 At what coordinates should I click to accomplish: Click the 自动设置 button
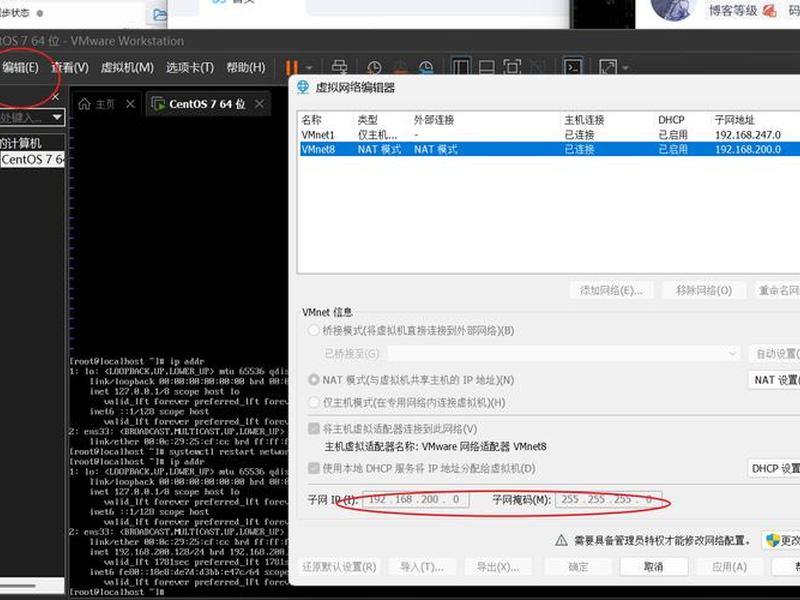(775, 354)
